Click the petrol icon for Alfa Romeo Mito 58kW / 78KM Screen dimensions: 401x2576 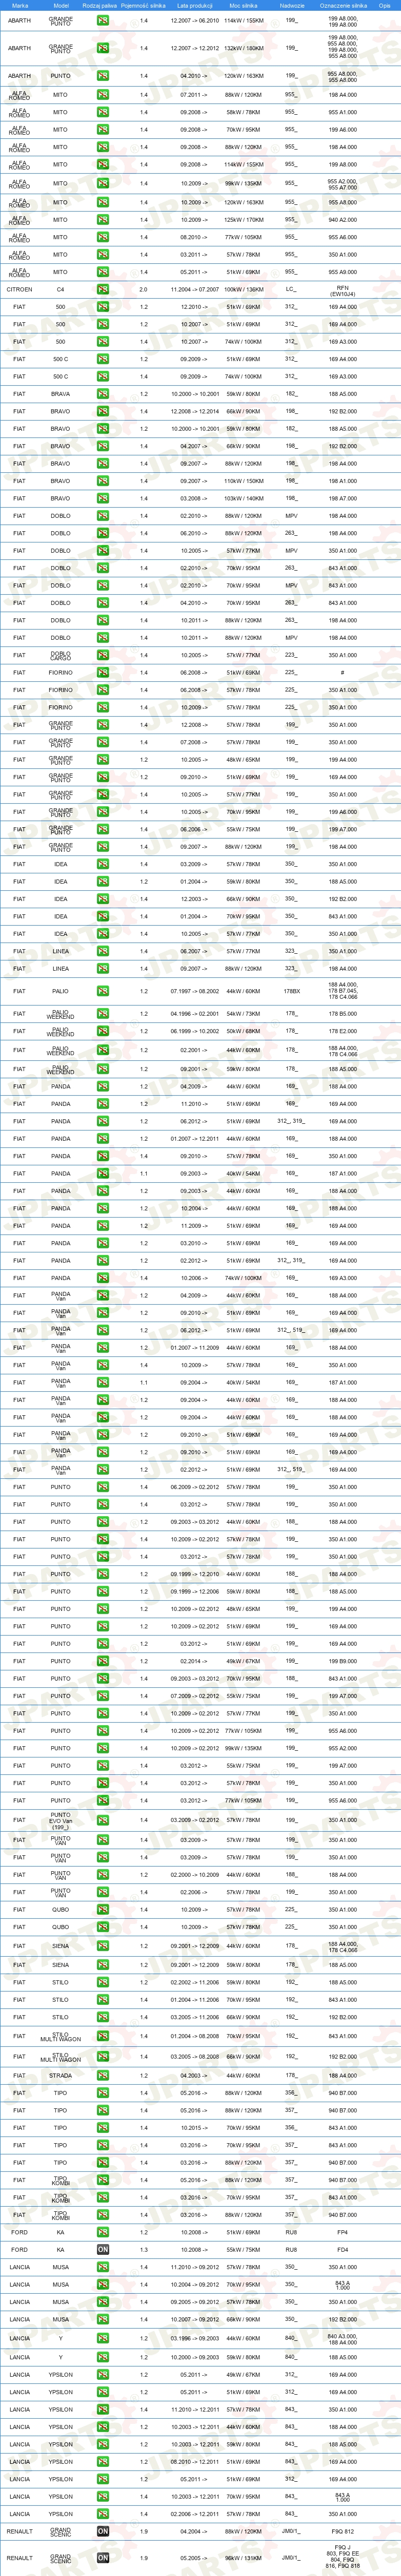click(103, 112)
